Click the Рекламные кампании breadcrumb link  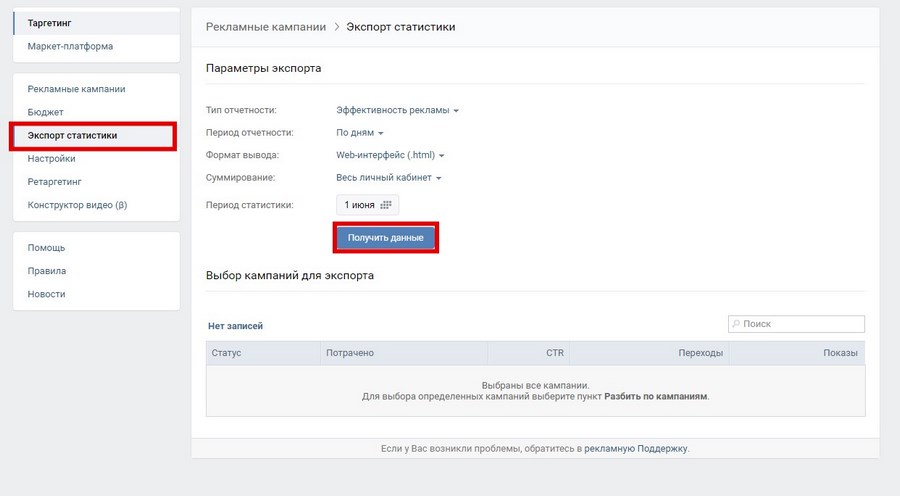tap(266, 27)
